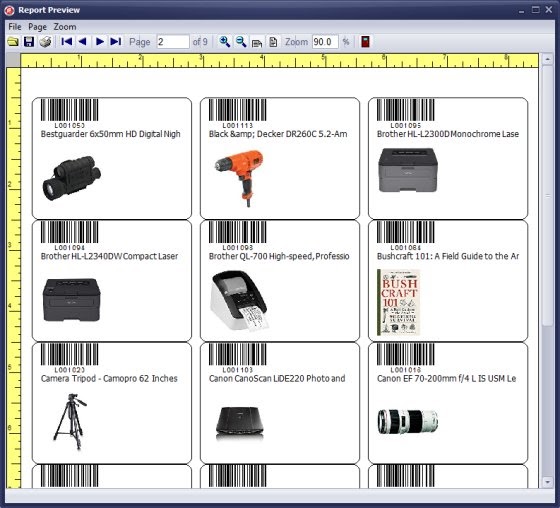Viewport: 560px width, 508px height.
Task: Click the Brother QL-700 label printer image
Action: coord(239,301)
